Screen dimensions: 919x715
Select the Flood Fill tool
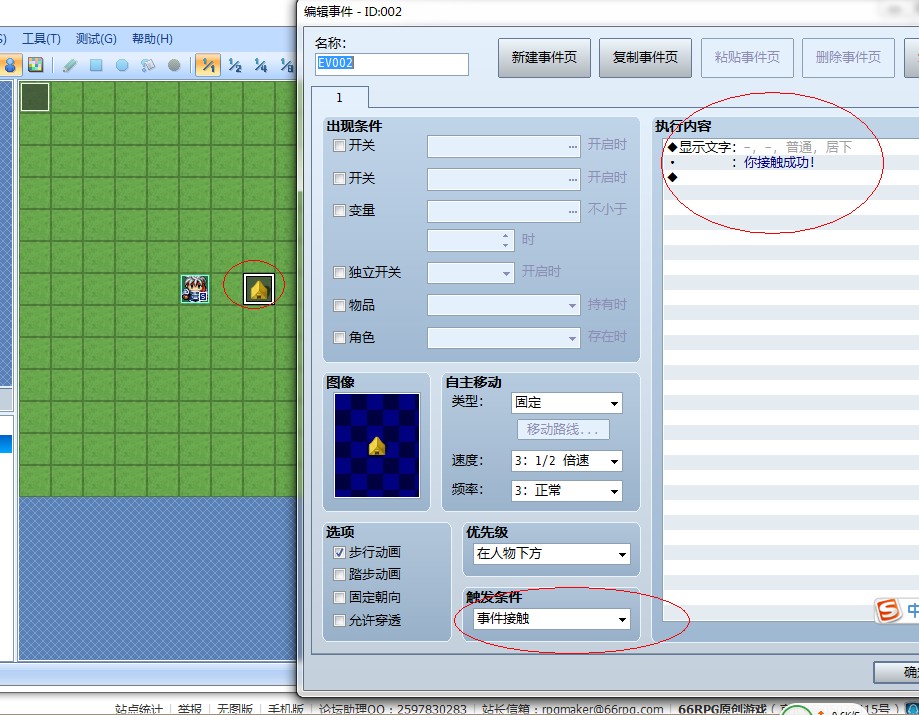point(148,65)
